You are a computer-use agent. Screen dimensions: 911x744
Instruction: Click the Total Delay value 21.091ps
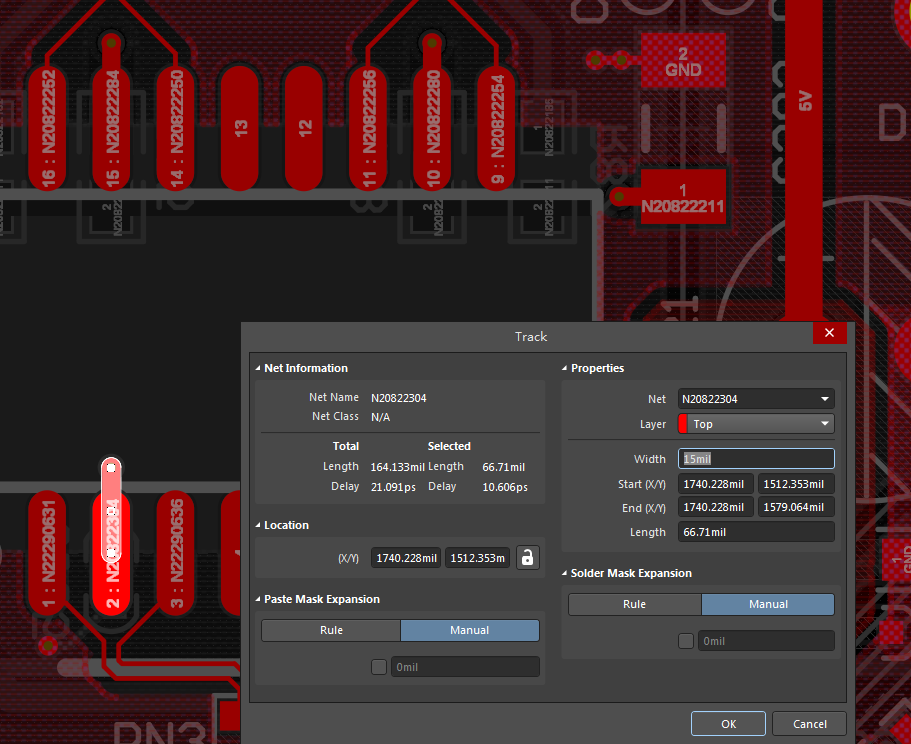pyautogui.click(x=393, y=487)
